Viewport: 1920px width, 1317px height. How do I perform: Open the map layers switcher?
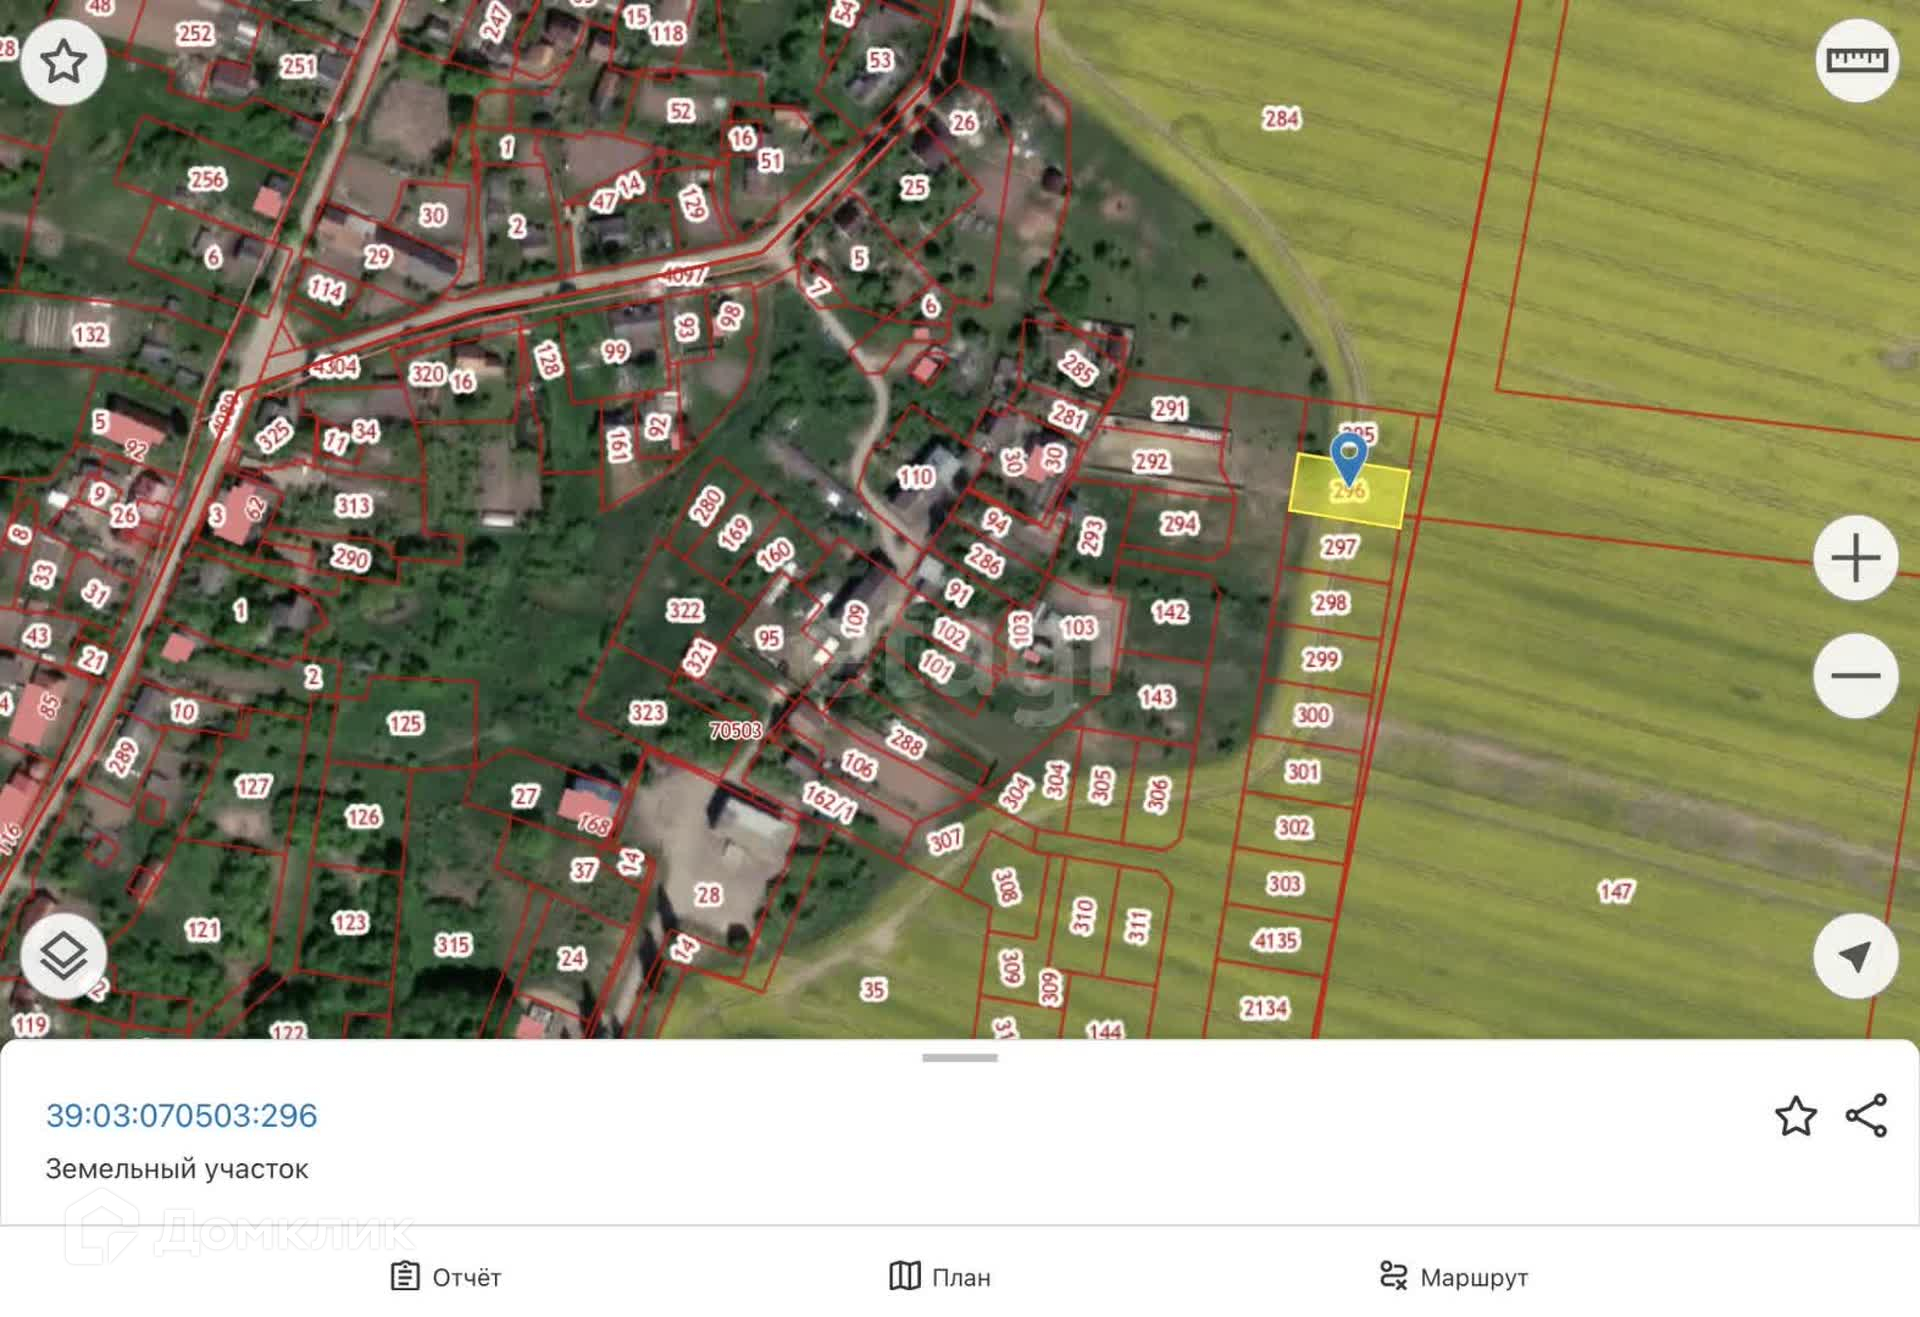pyautogui.click(x=64, y=956)
